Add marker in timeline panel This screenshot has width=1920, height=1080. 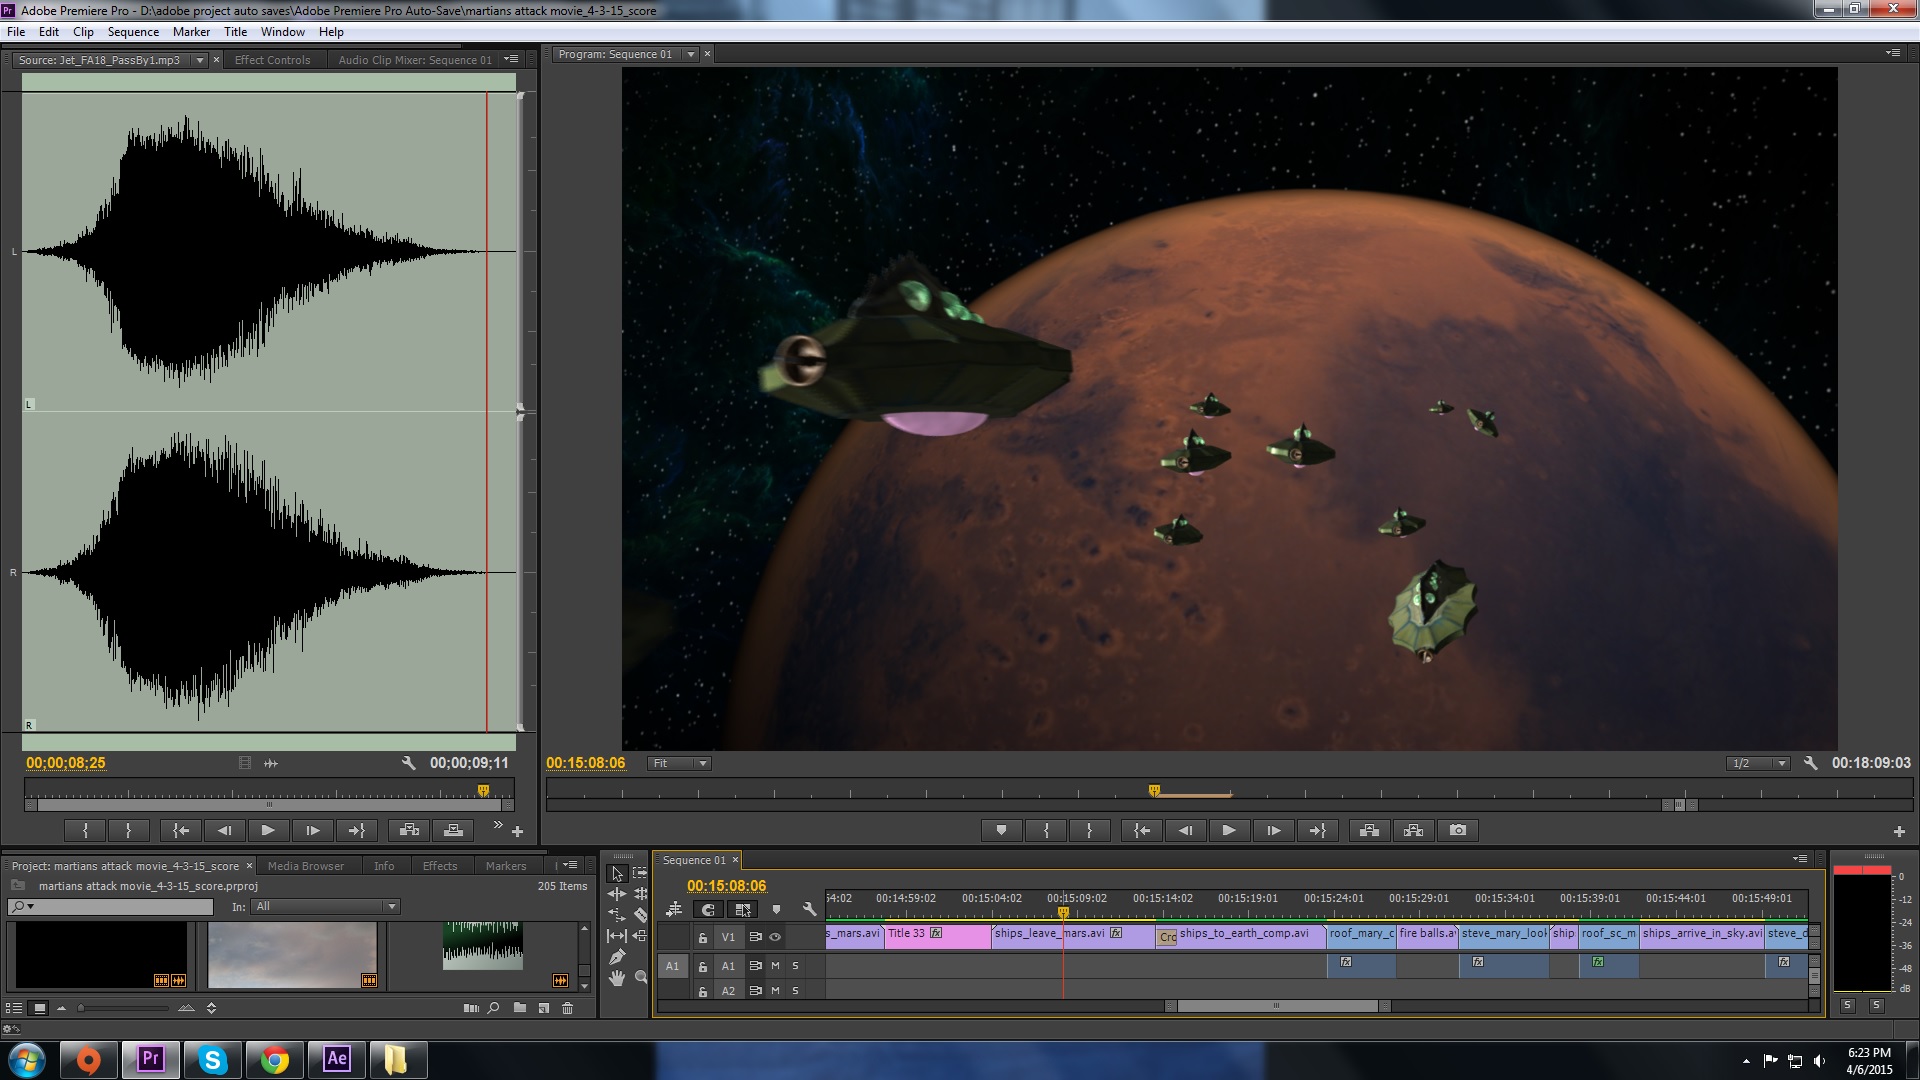(x=776, y=909)
